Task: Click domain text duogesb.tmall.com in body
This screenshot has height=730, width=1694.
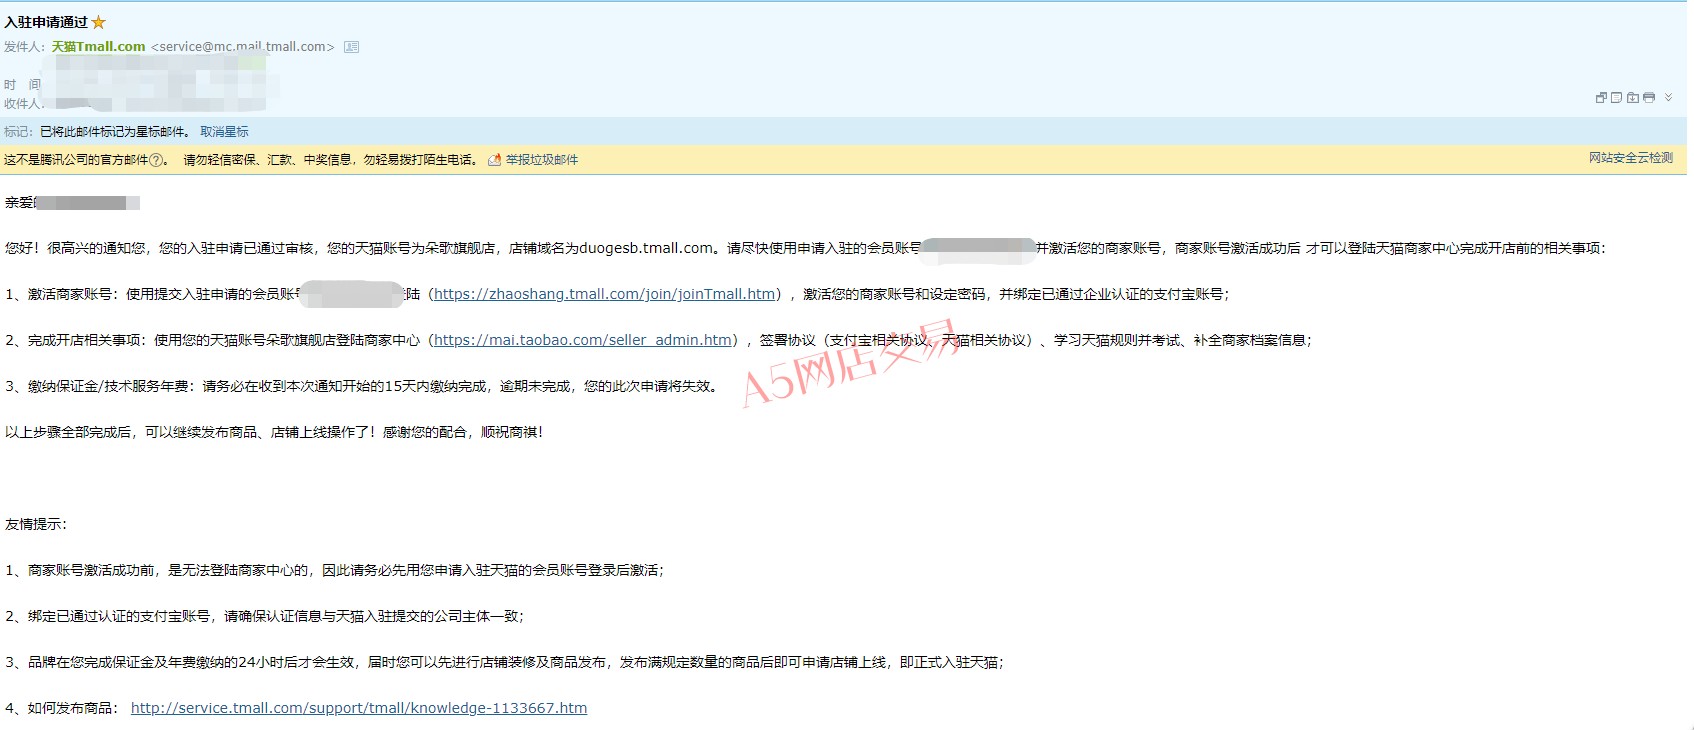Action: click(x=646, y=248)
